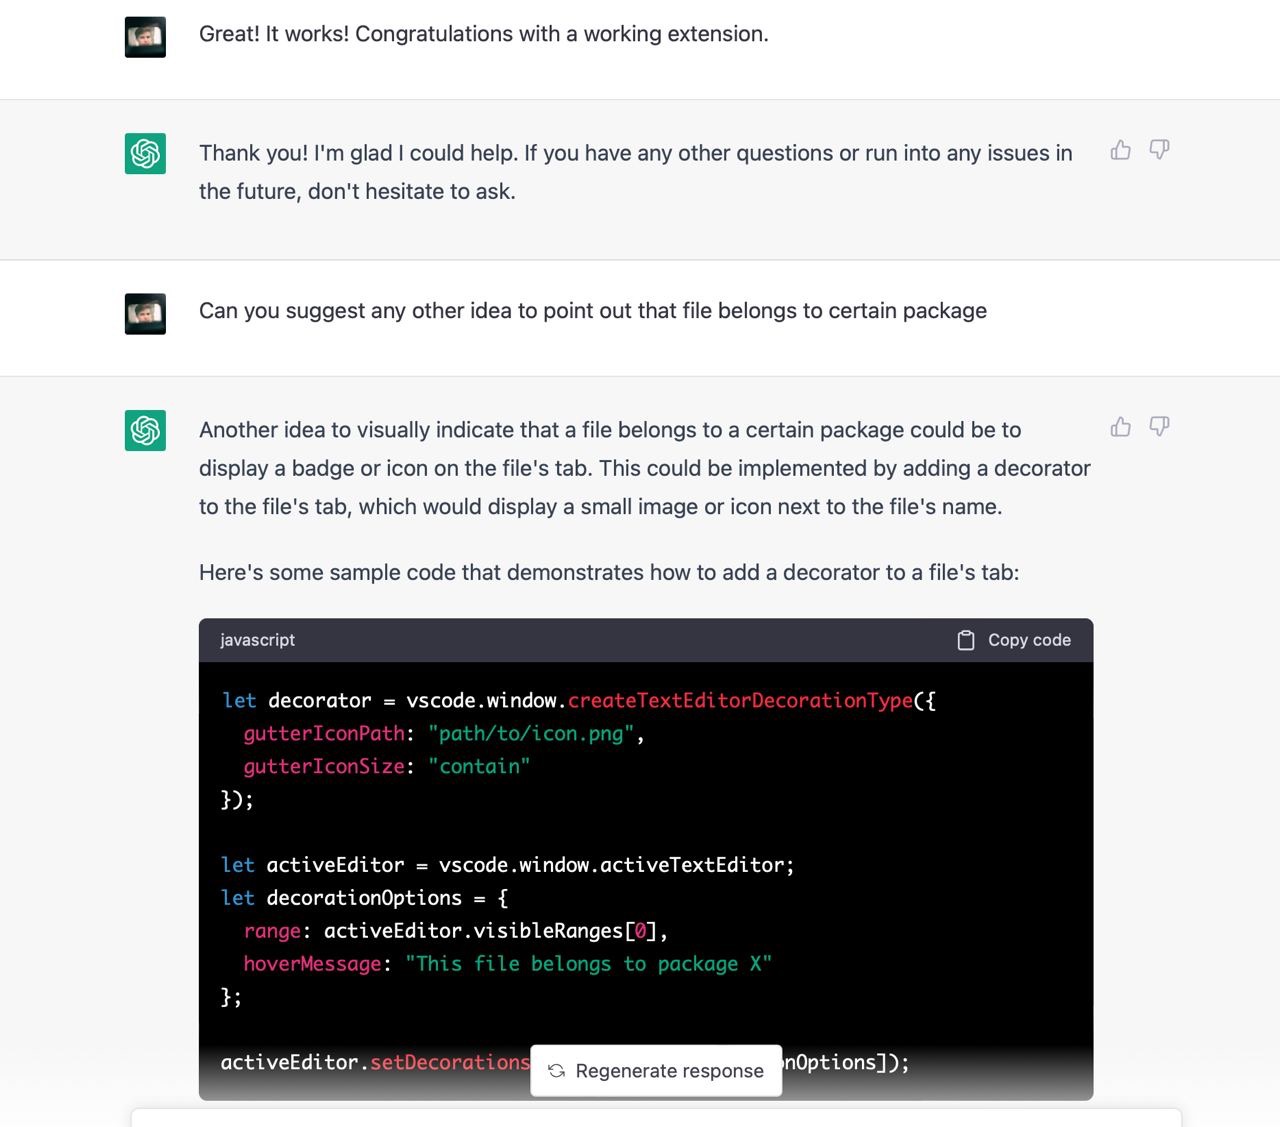This screenshot has height=1127, width=1280.
Task: Click thumbs down on the "Thank you" reply
Action: (1159, 150)
